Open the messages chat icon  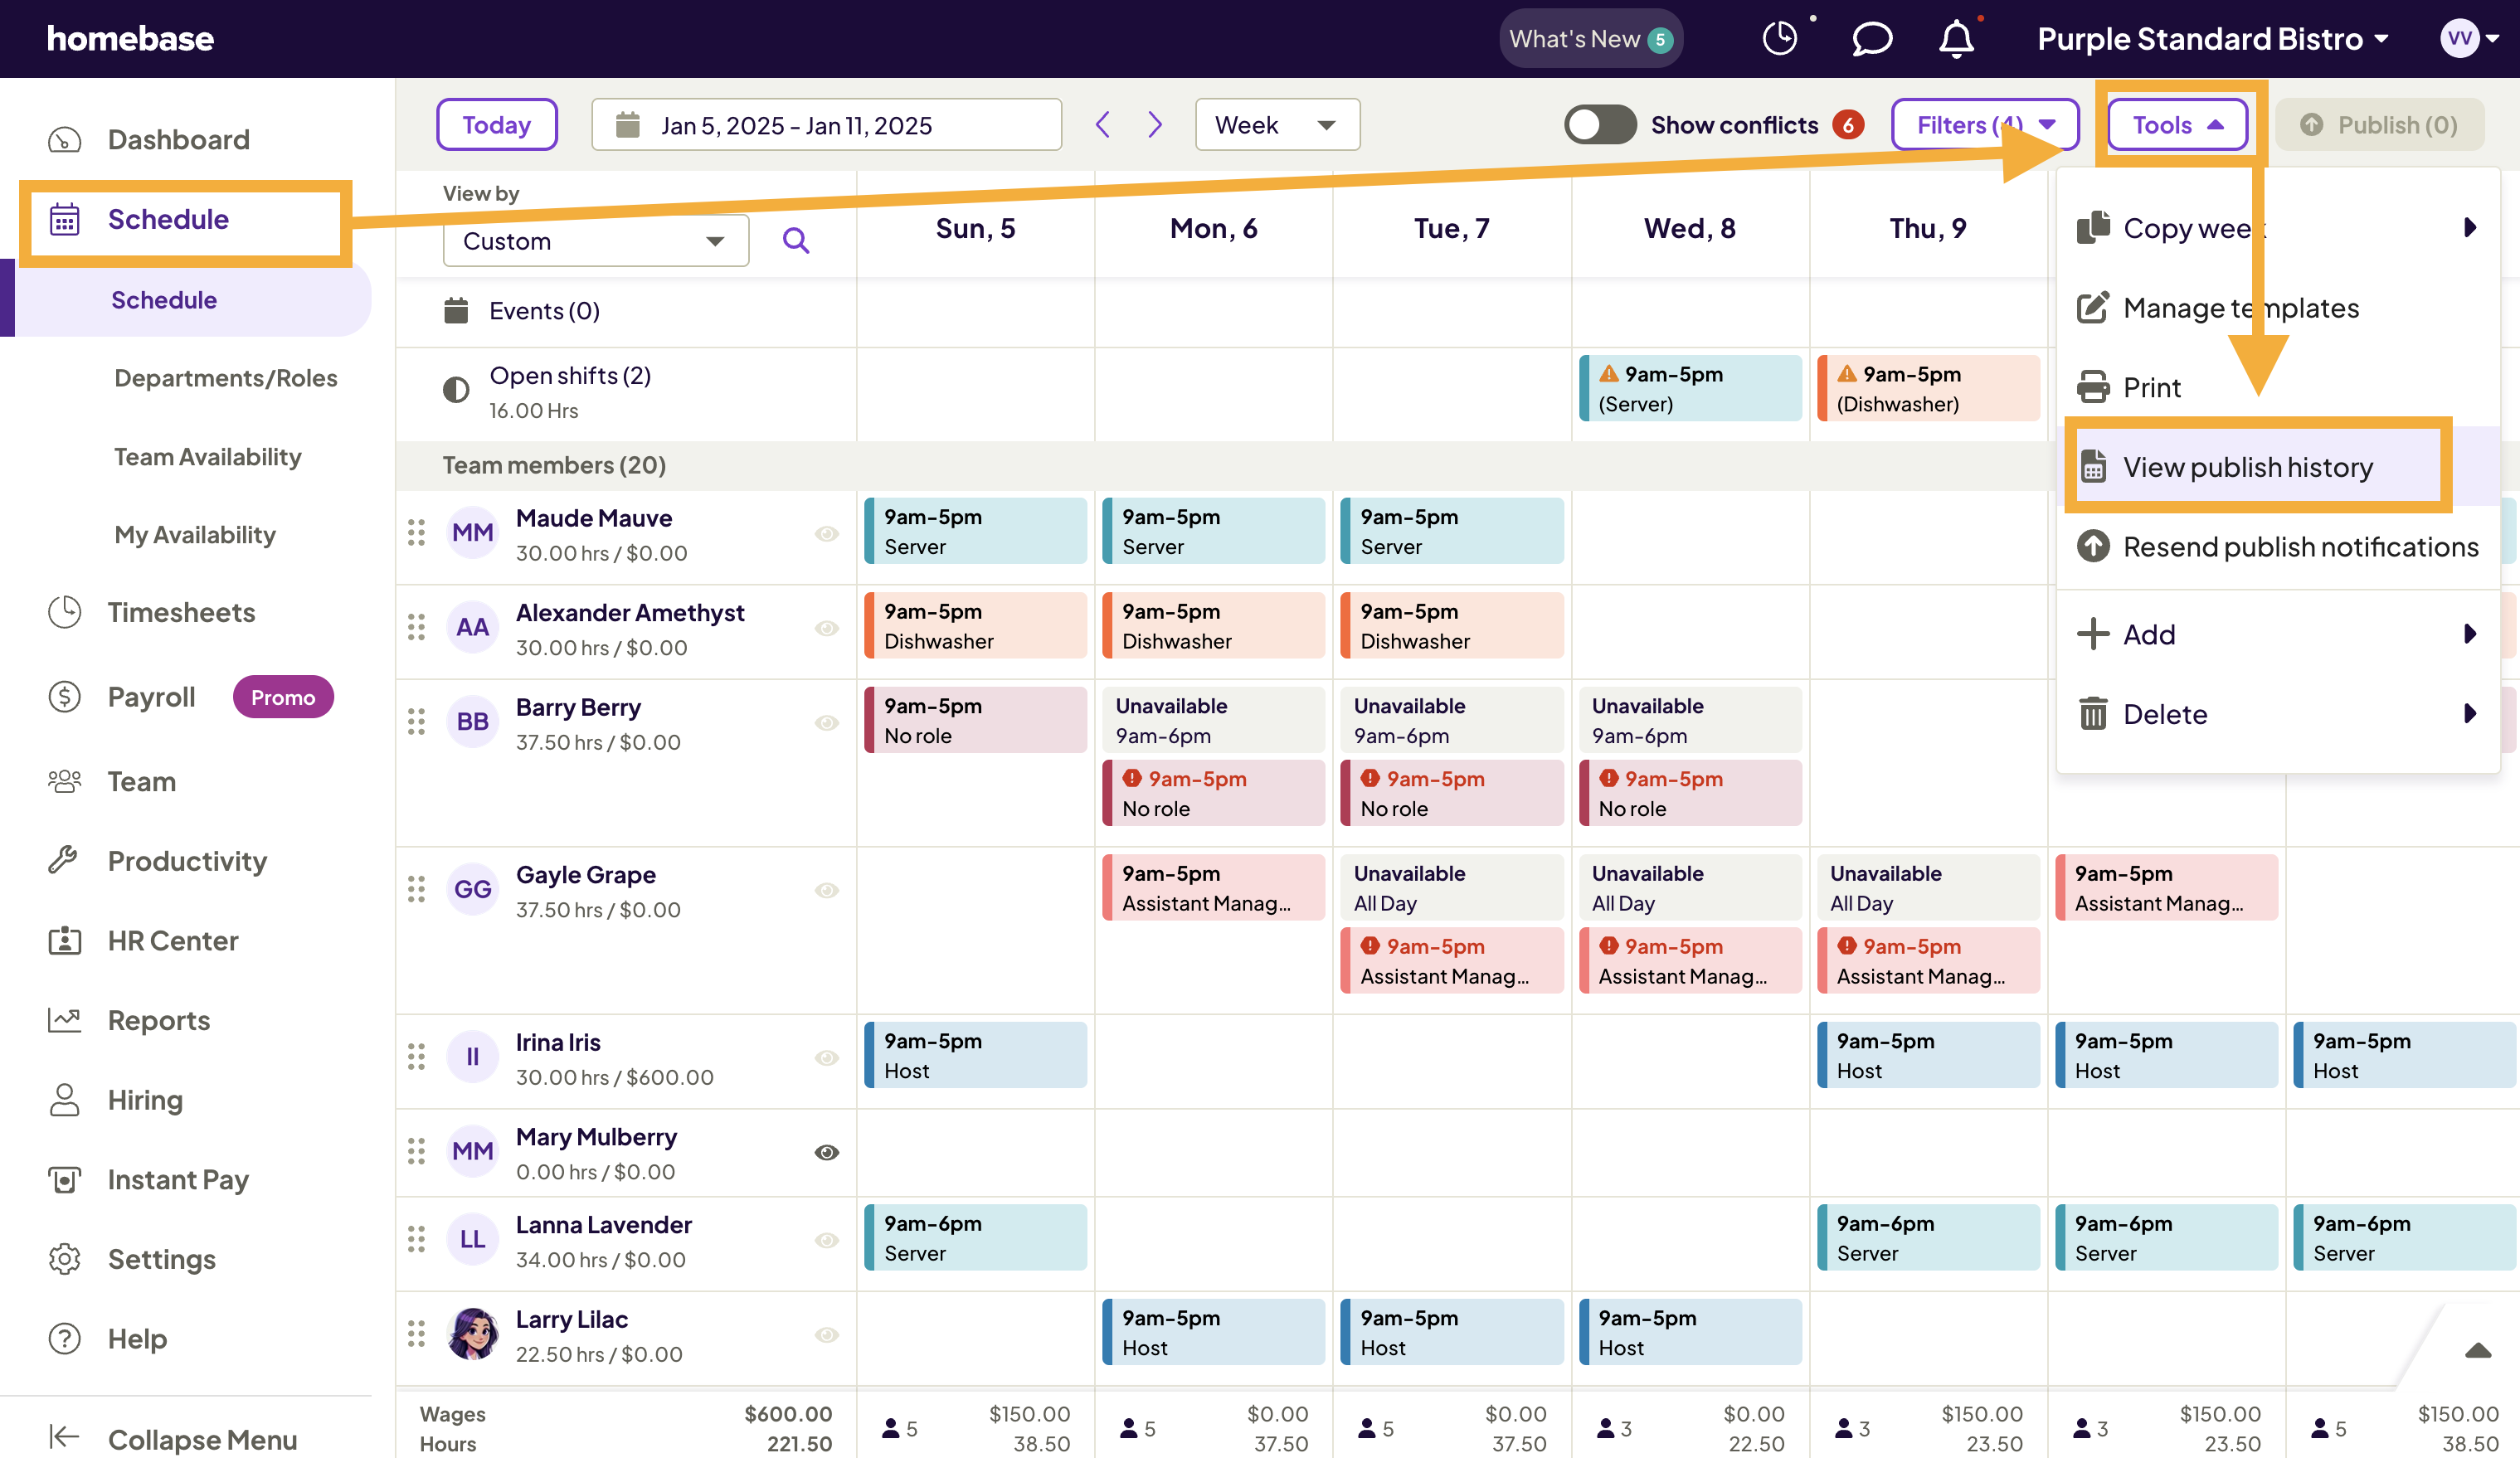[x=1871, y=38]
